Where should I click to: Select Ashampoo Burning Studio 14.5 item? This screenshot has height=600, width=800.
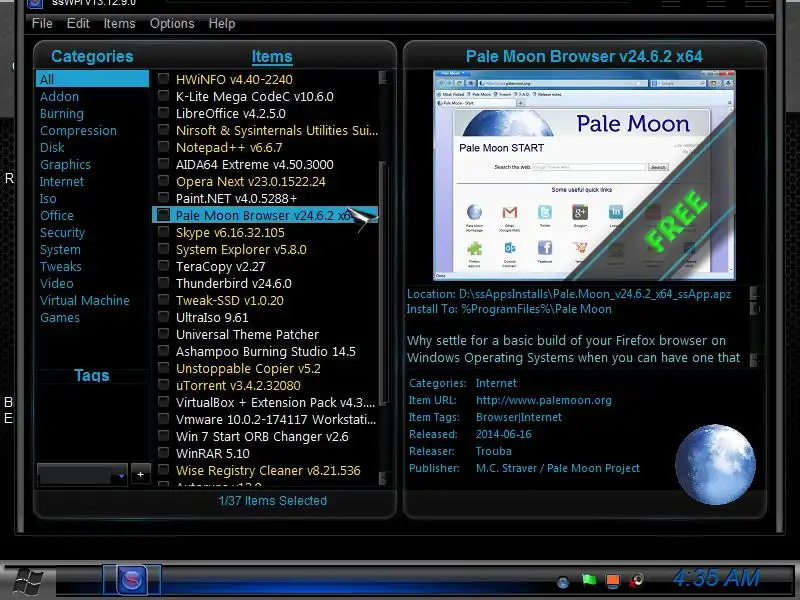[x=266, y=352]
